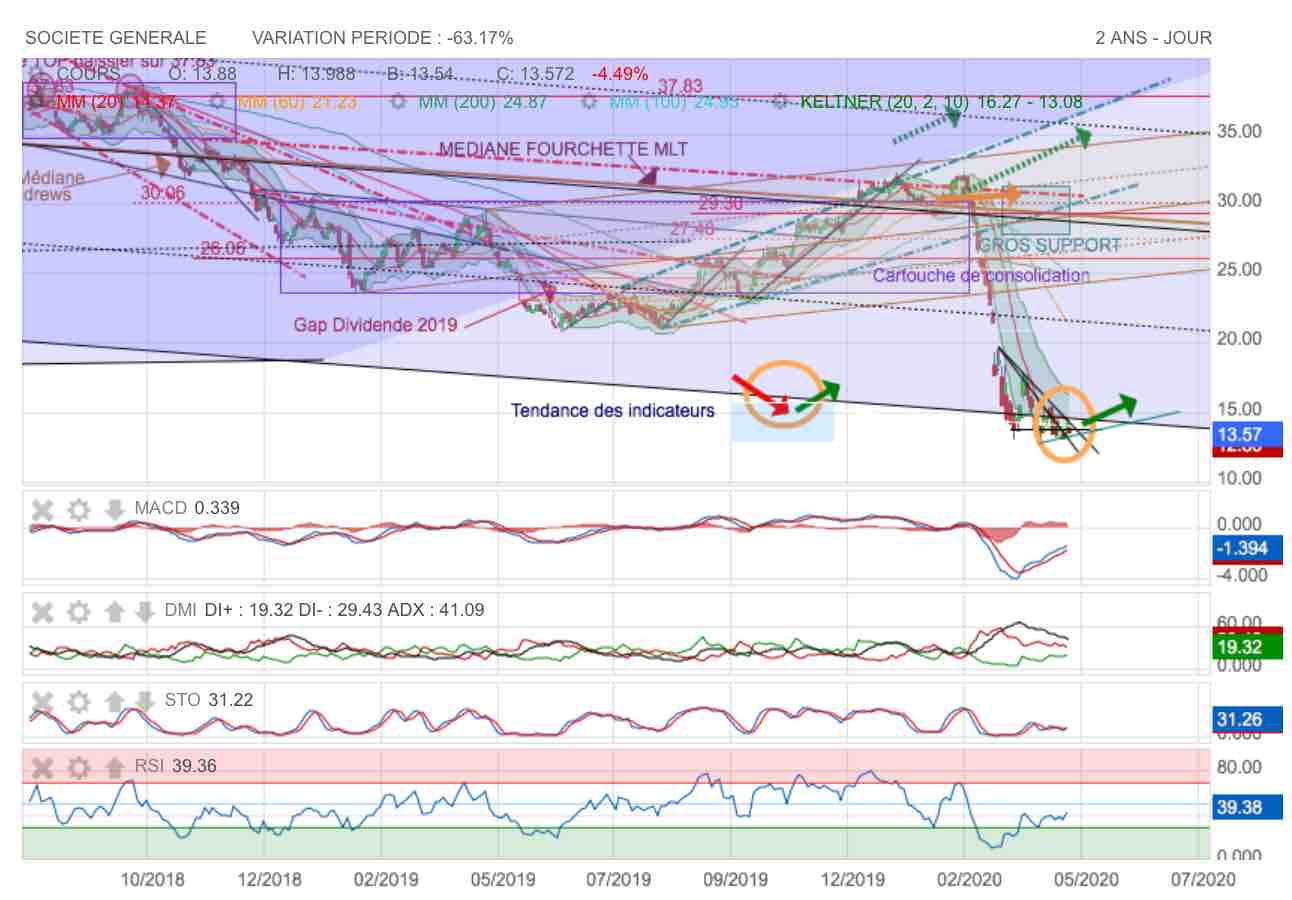Open STO stochastic settings gear
1292x900 pixels.
[79, 701]
